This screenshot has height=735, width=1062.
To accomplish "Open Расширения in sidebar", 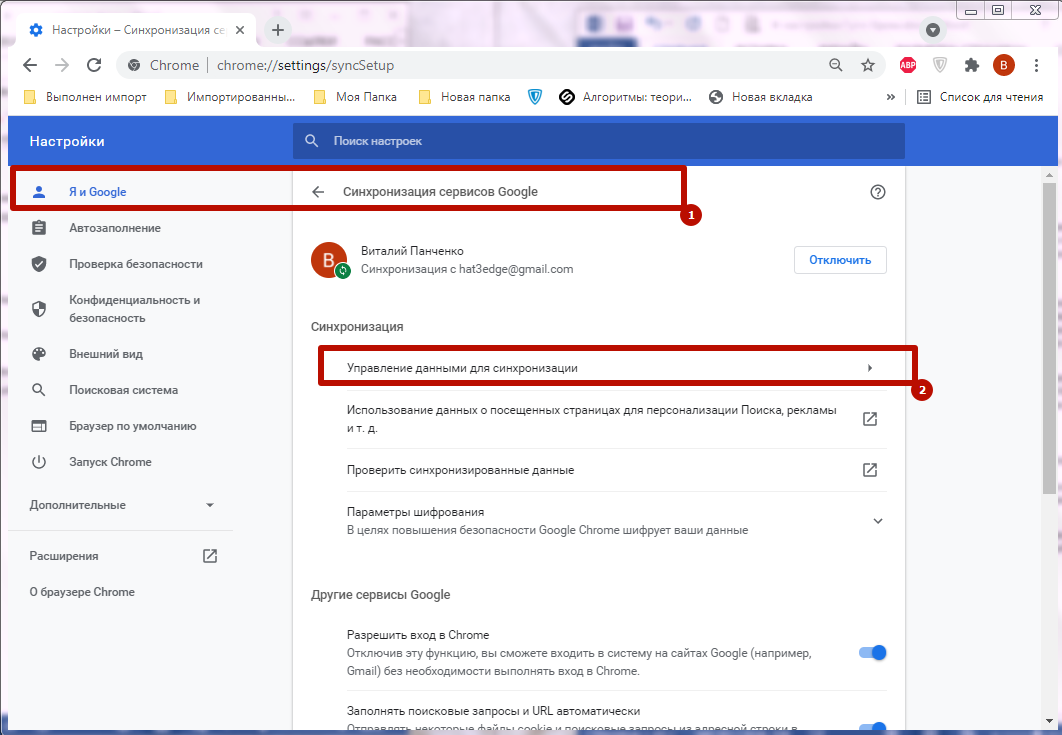I will [122, 556].
